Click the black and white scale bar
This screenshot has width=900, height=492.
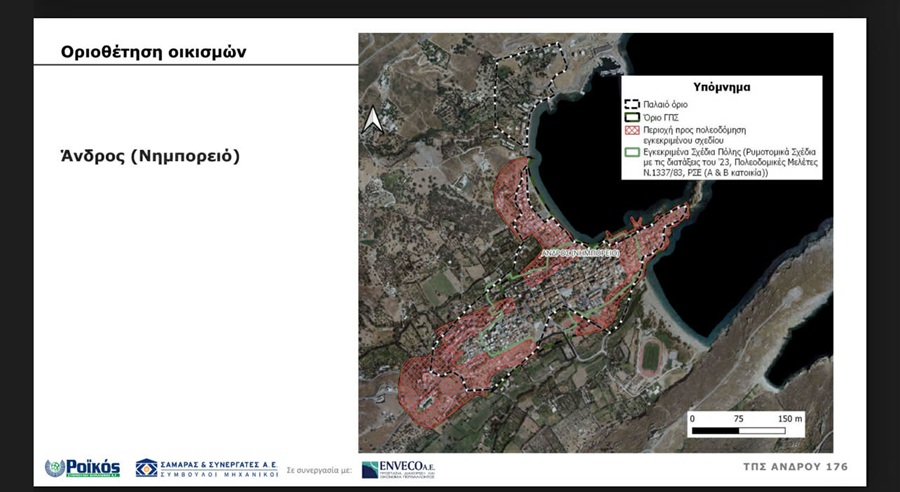747,432
